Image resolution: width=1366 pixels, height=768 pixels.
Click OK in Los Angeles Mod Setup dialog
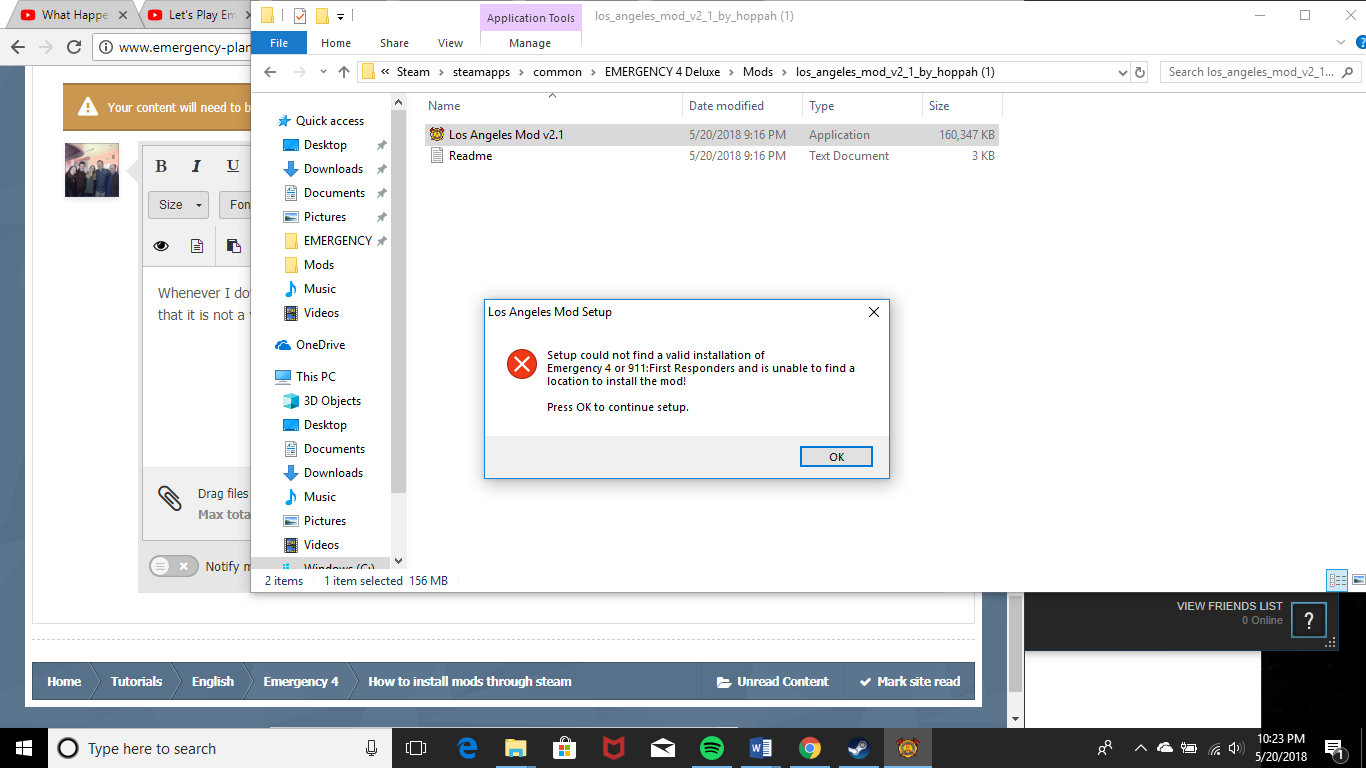tap(836, 457)
